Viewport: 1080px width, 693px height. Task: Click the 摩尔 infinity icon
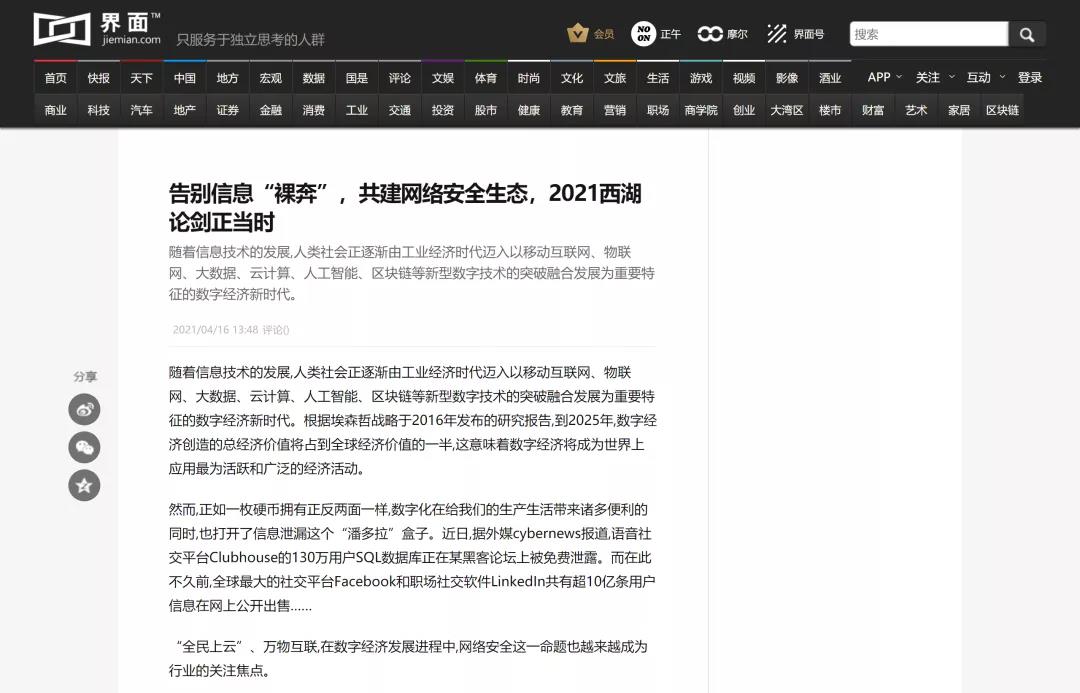coord(710,34)
